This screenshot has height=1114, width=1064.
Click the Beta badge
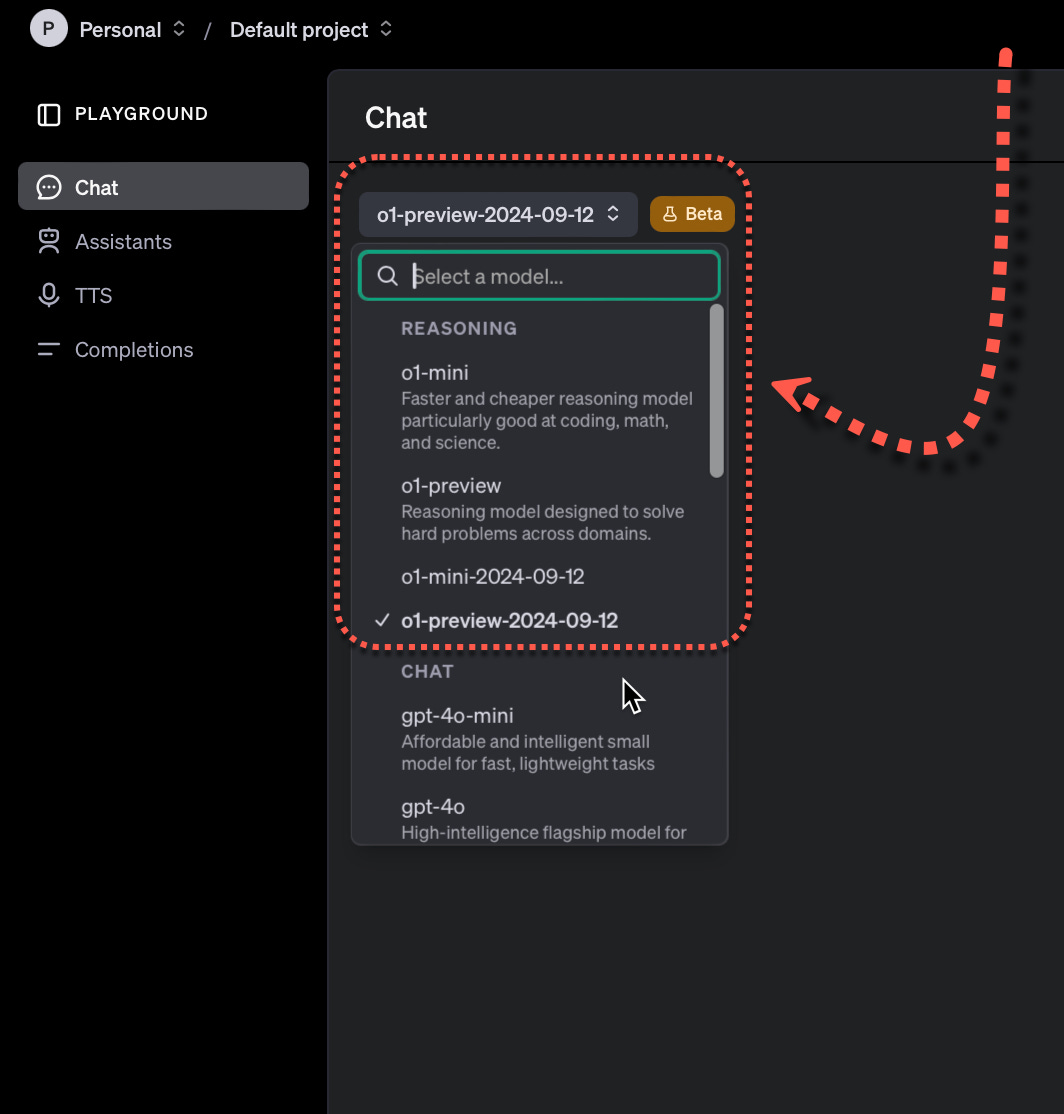692,215
